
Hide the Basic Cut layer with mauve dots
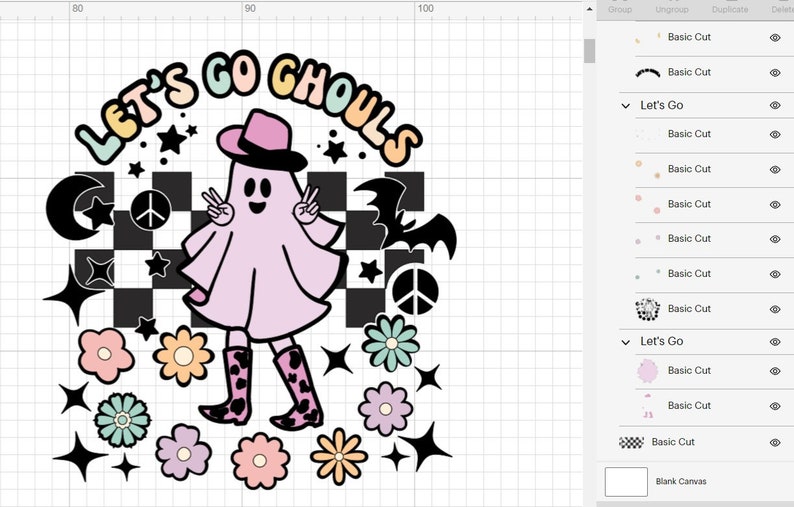pyautogui.click(x=775, y=239)
